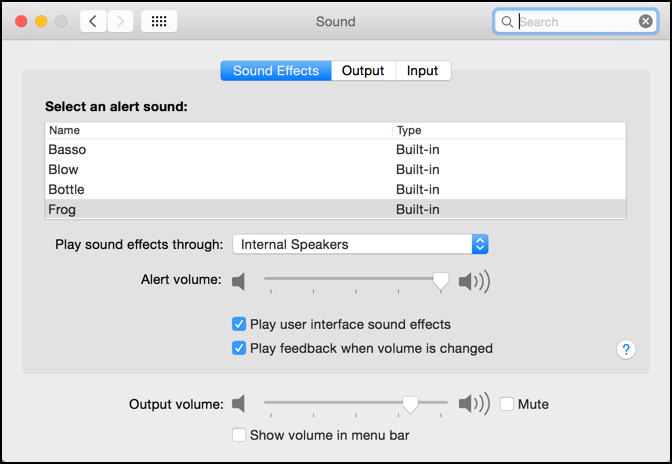Sort by the Name column header
This screenshot has width=672, height=464.
(218, 130)
